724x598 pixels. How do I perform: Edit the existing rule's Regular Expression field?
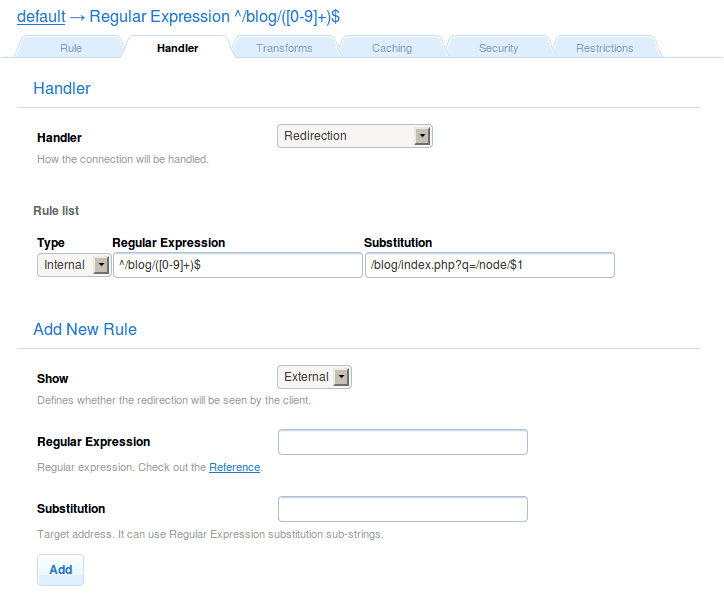[237, 265]
